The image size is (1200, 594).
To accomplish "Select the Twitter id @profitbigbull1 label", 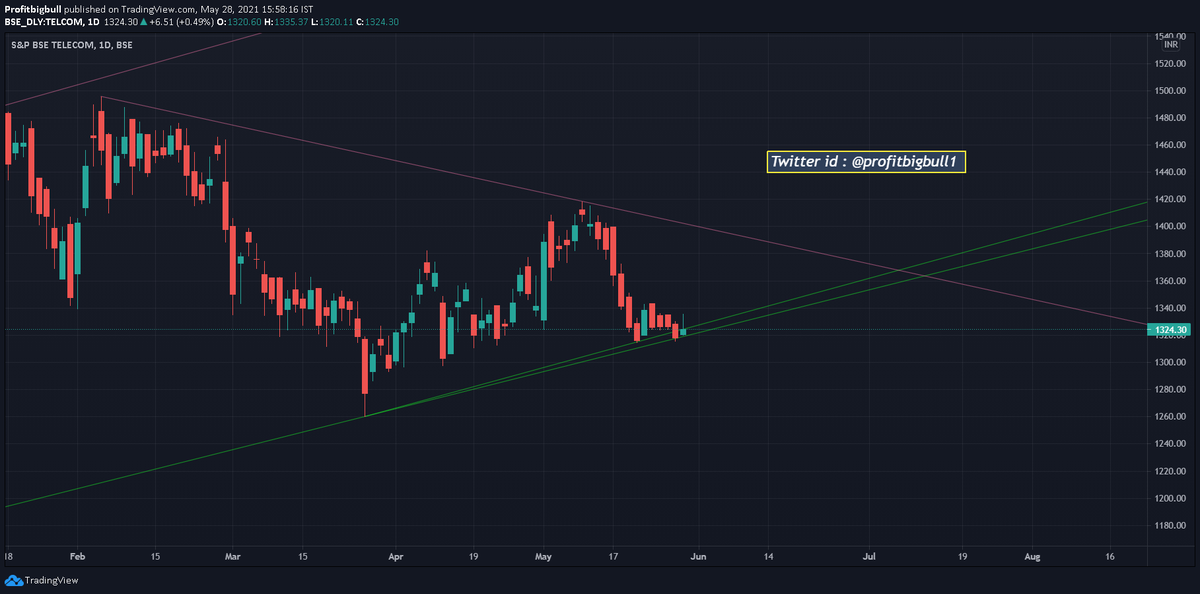I will [866, 161].
